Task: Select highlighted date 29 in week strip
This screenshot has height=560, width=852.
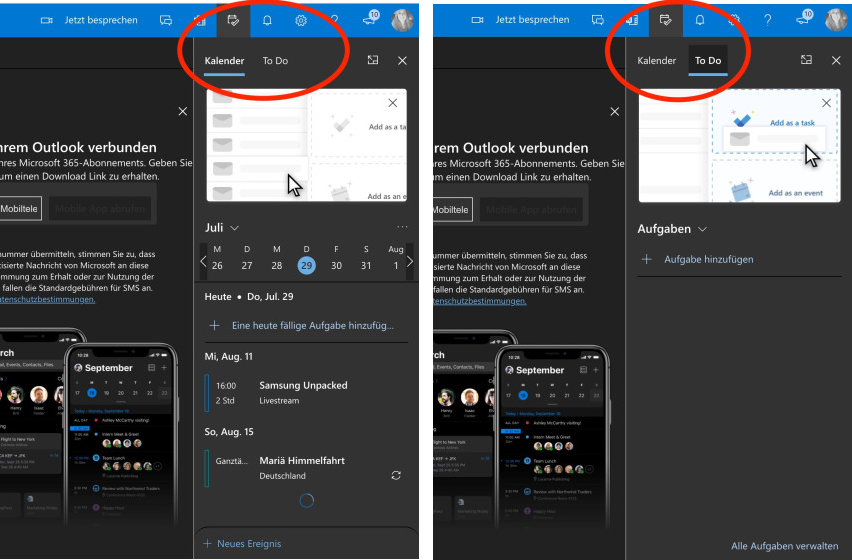Action: (307, 266)
